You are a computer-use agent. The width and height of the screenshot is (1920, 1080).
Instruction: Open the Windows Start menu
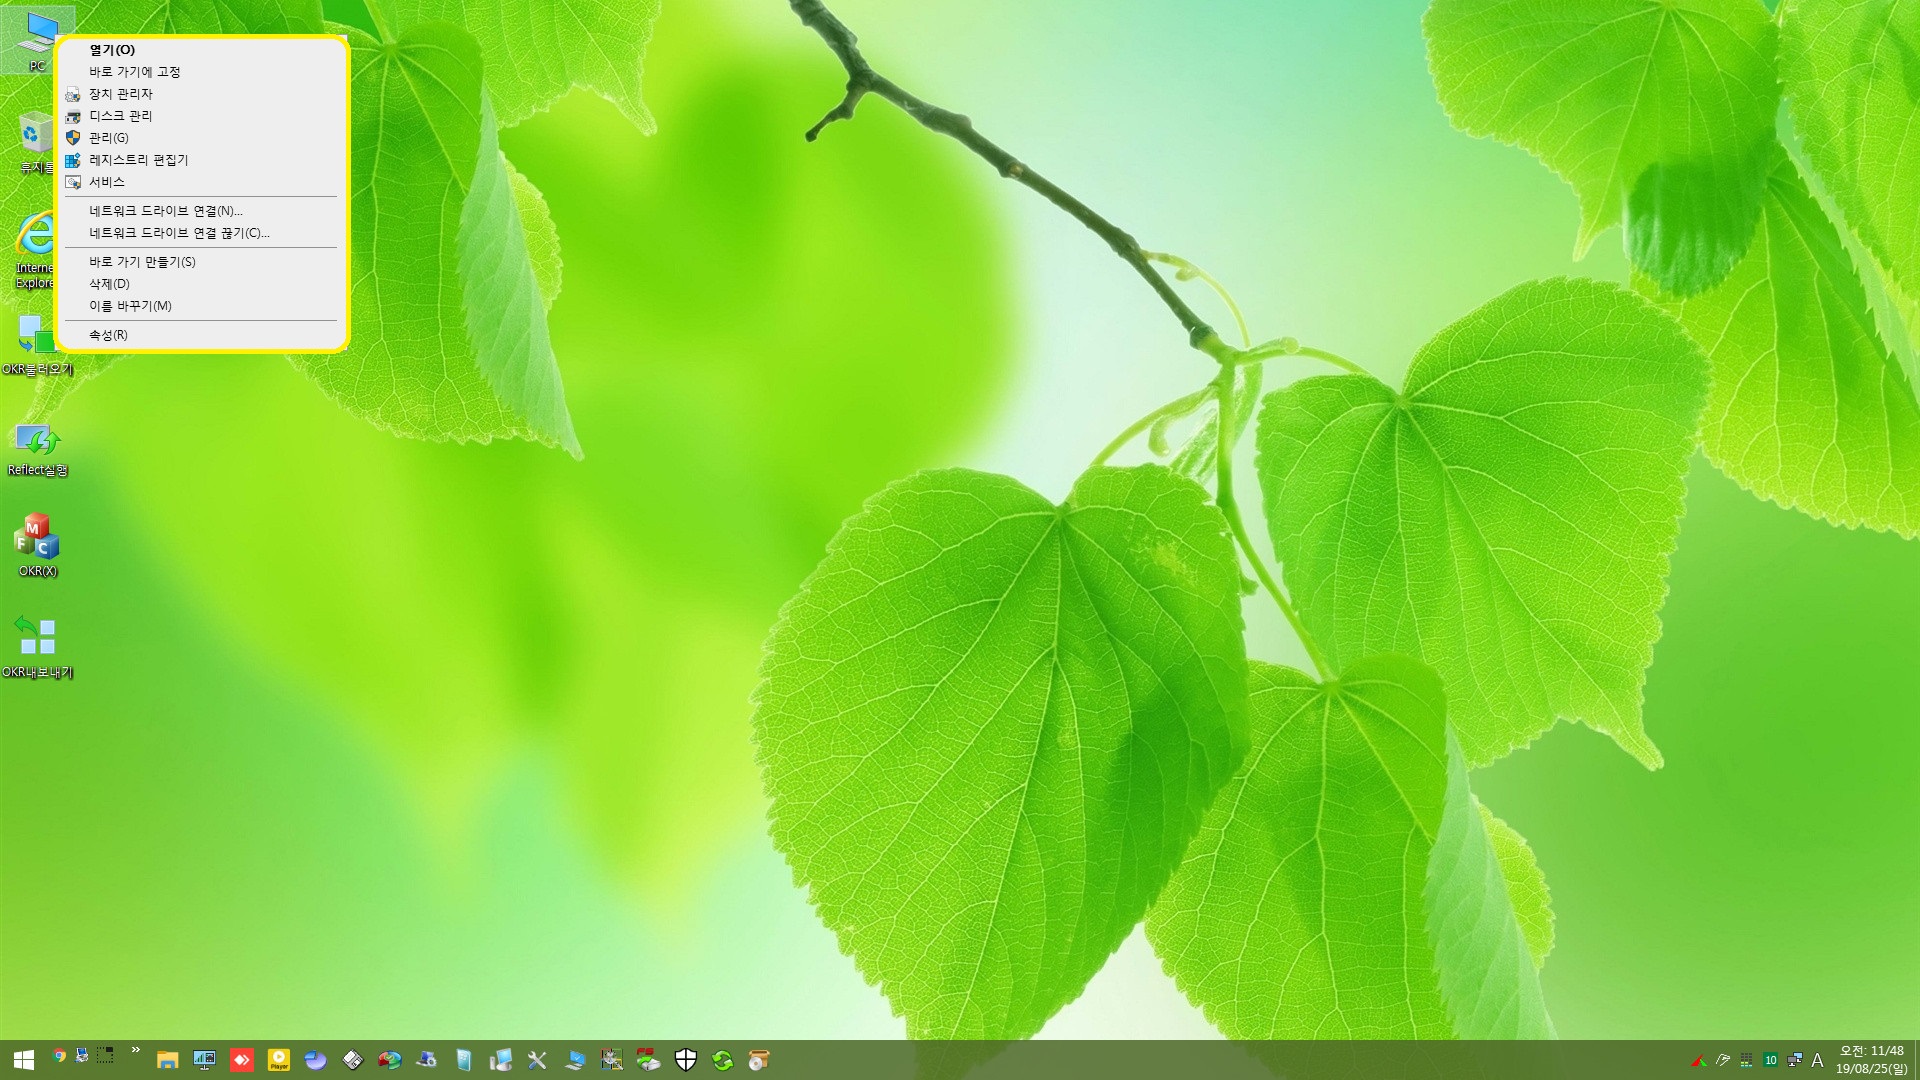[24, 1060]
